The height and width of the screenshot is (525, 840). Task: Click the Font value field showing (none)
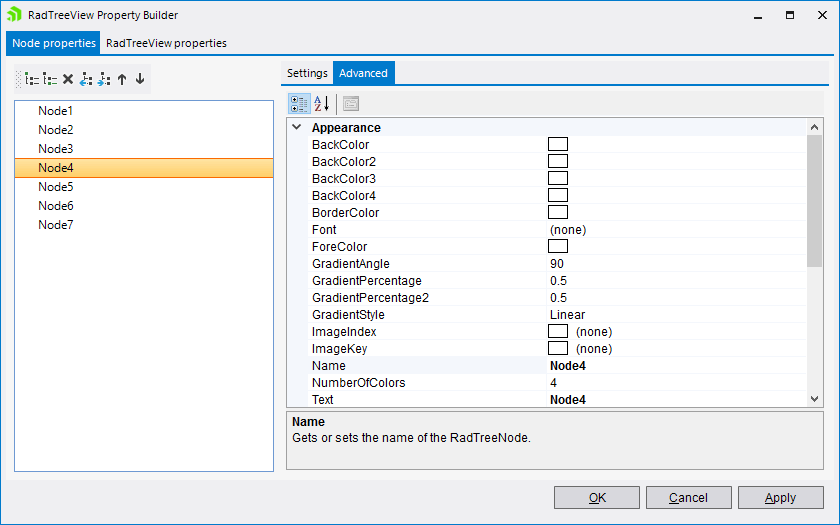click(x=676, y=230)
